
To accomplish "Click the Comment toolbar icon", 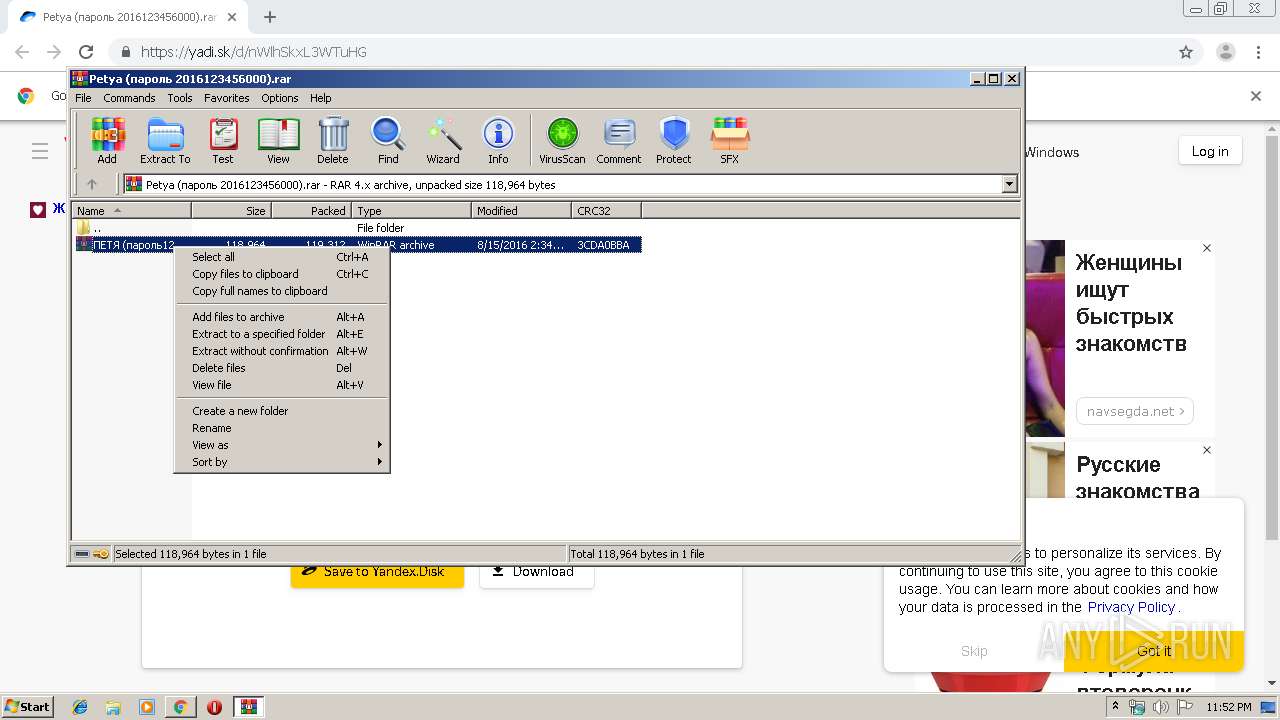I will (619, 140).
